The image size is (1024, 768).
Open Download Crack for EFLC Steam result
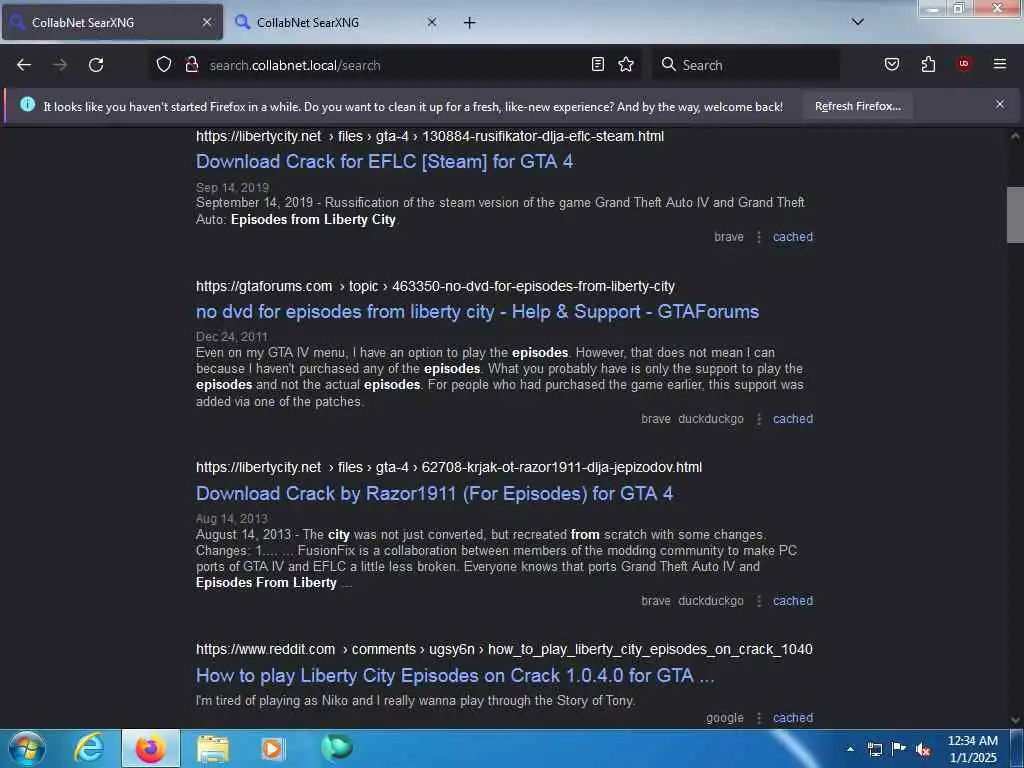click(x=385, y=161)
